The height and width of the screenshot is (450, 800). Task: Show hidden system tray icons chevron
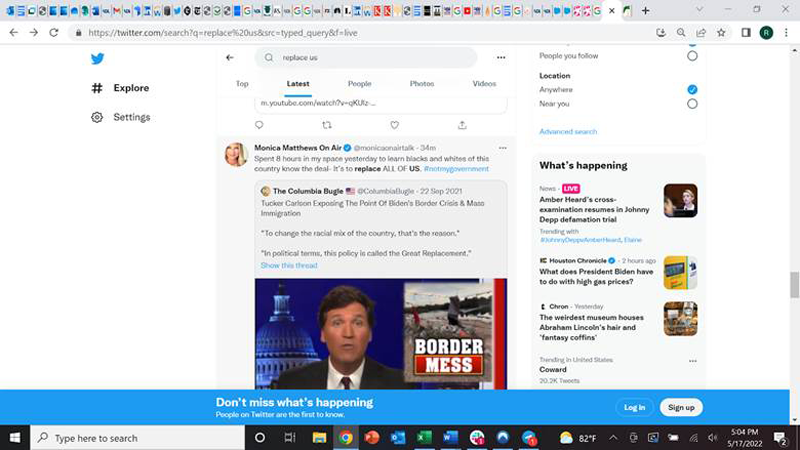click(613, 438)
